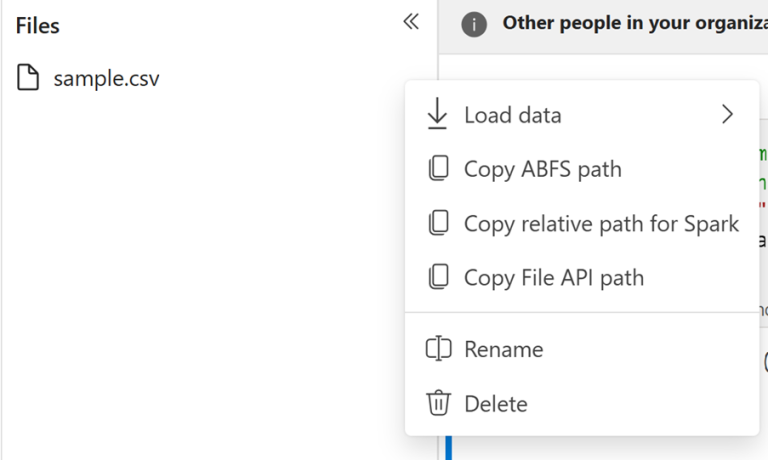Click the blue cell indicator bar at the bottom
Viewport: 768px width, 460px height.
coord(449,448)
